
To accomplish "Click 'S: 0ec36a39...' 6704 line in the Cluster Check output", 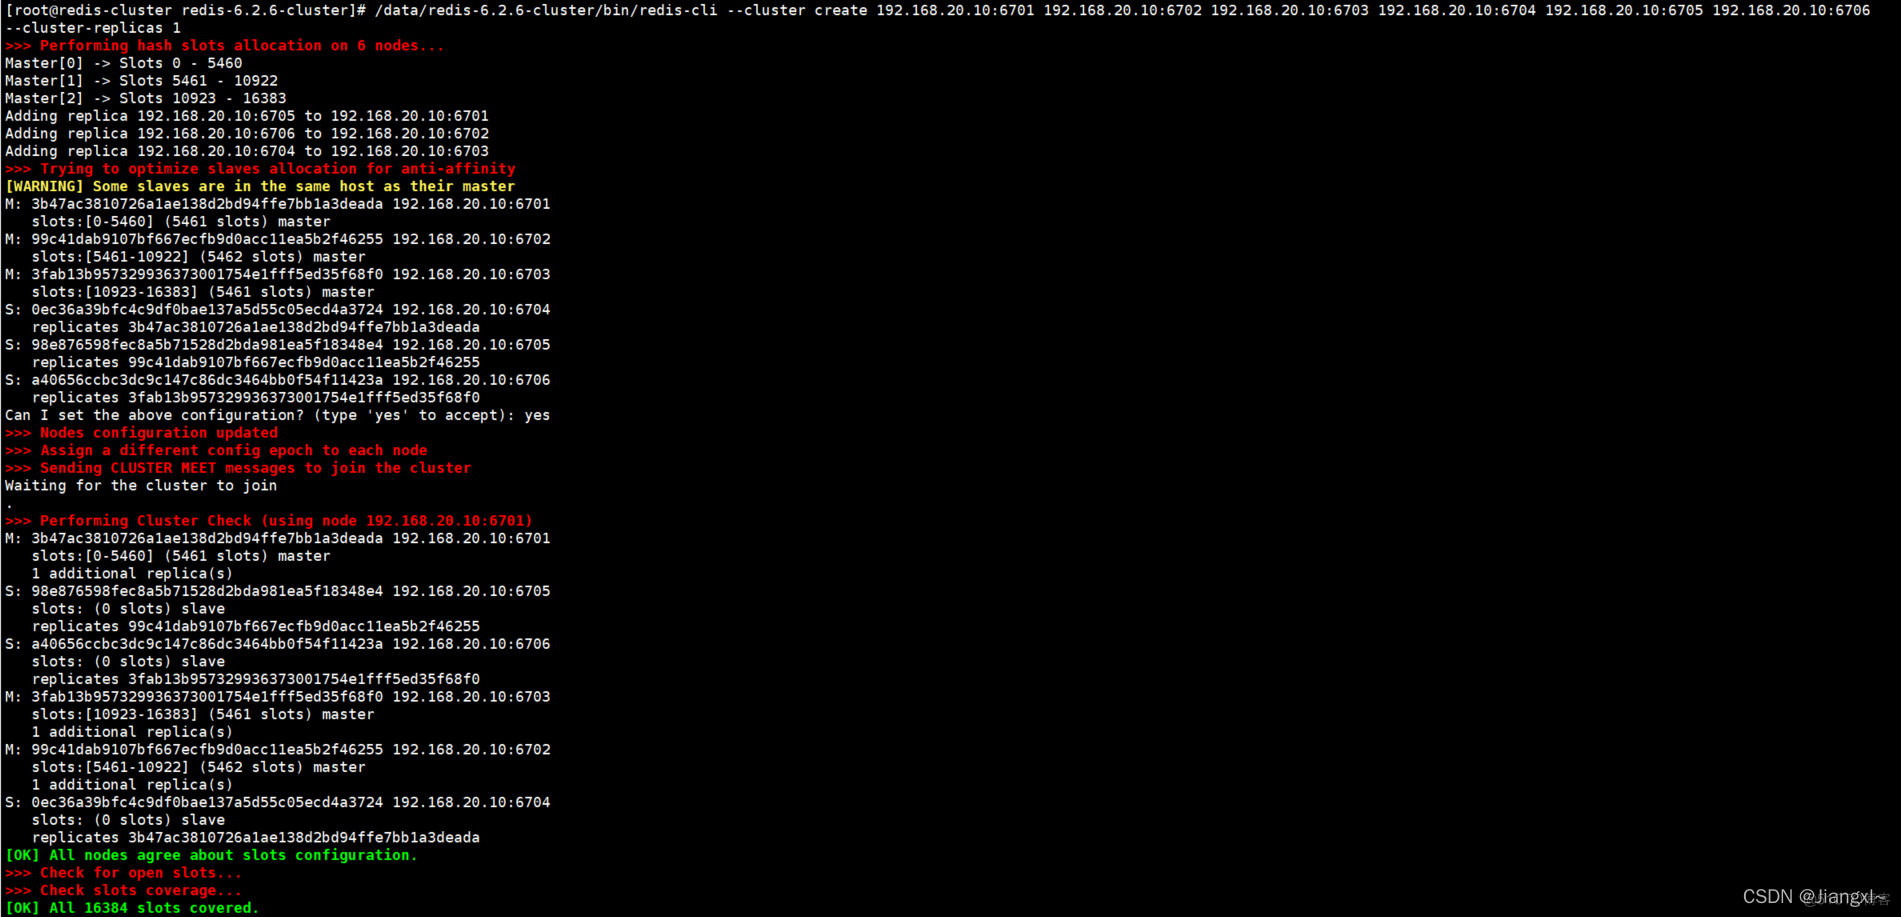I will (x=278, y=803).
